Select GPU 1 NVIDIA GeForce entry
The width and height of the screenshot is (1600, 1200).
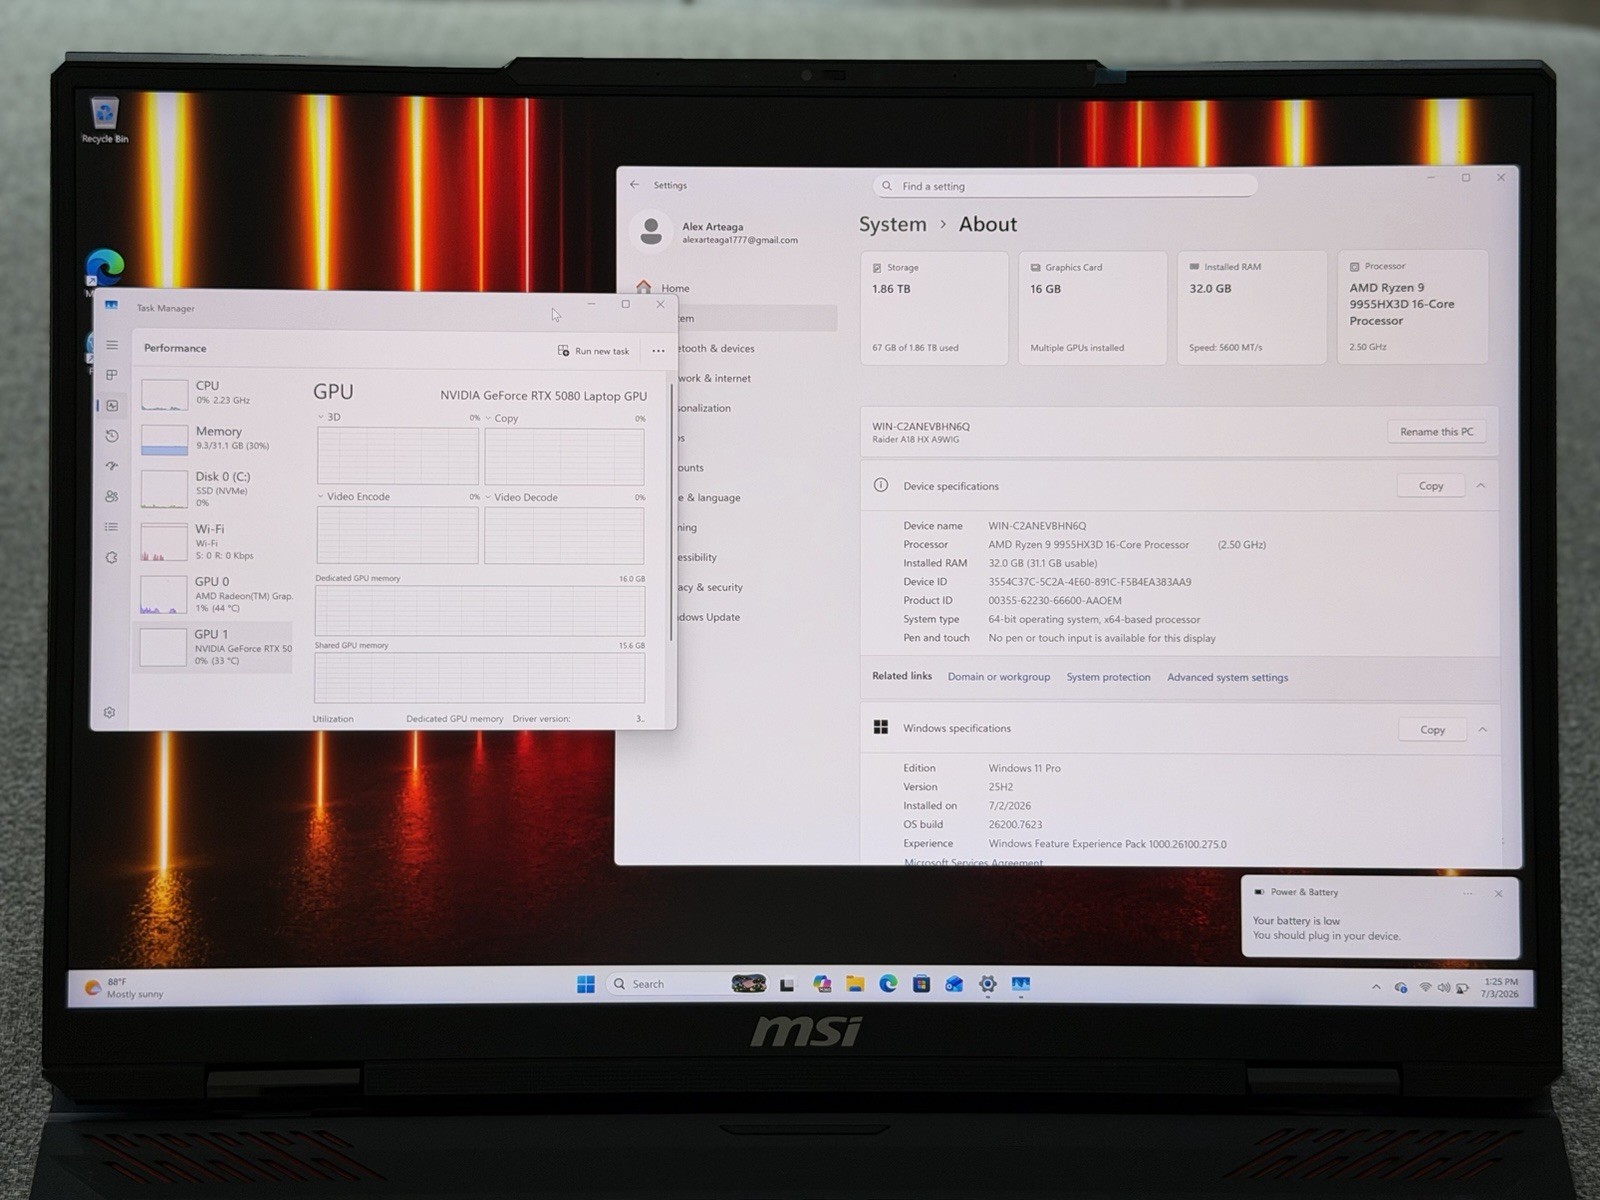[214, 647]
